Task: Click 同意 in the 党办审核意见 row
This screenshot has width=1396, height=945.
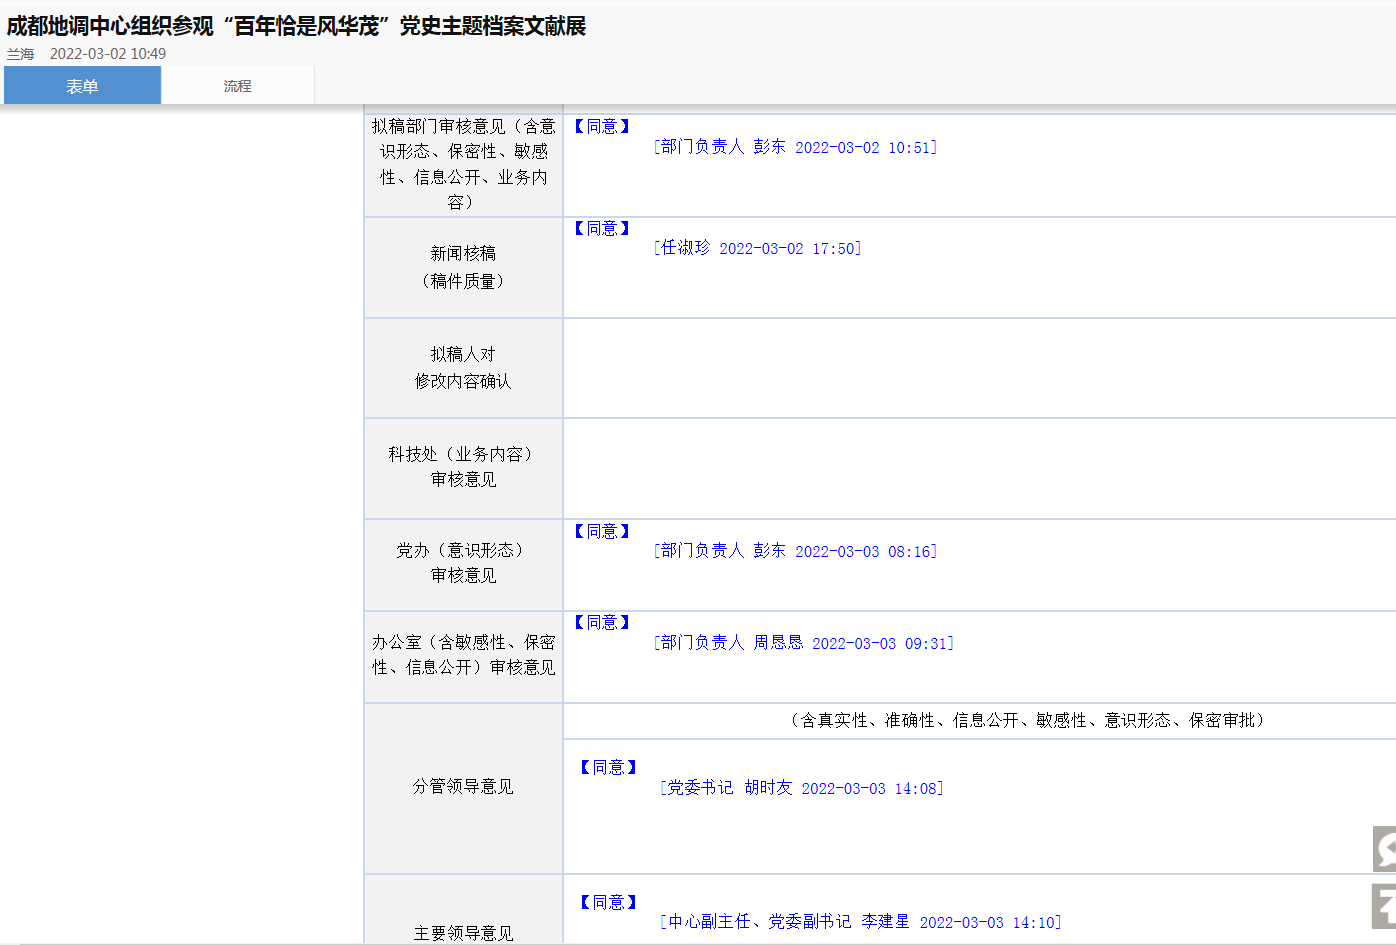Action: (x=602, y=531)
